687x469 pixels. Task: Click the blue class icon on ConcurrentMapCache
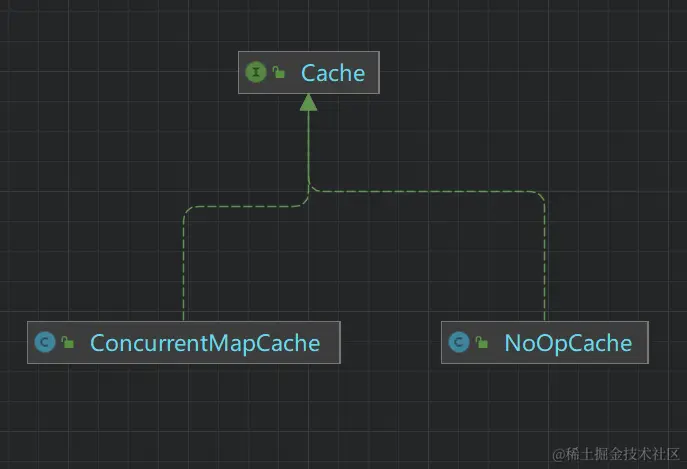45,342
